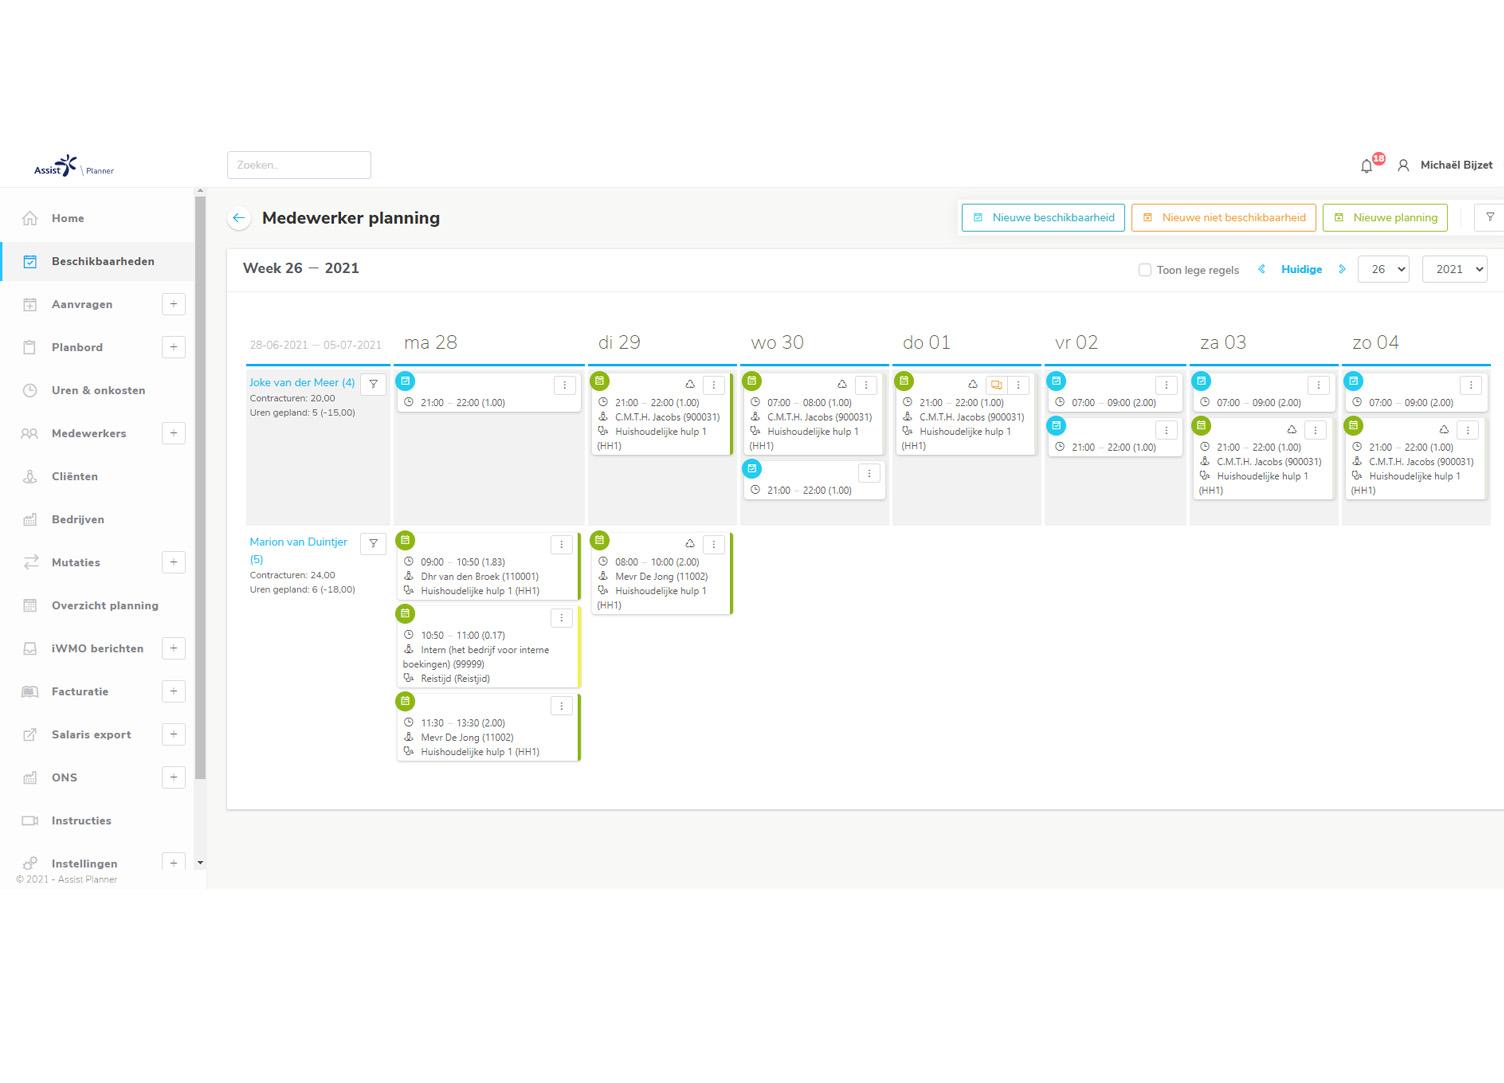Click filter icon next to Joke van der Meer
Viewport: 1504px width, 1083px height.
(373, 384)
